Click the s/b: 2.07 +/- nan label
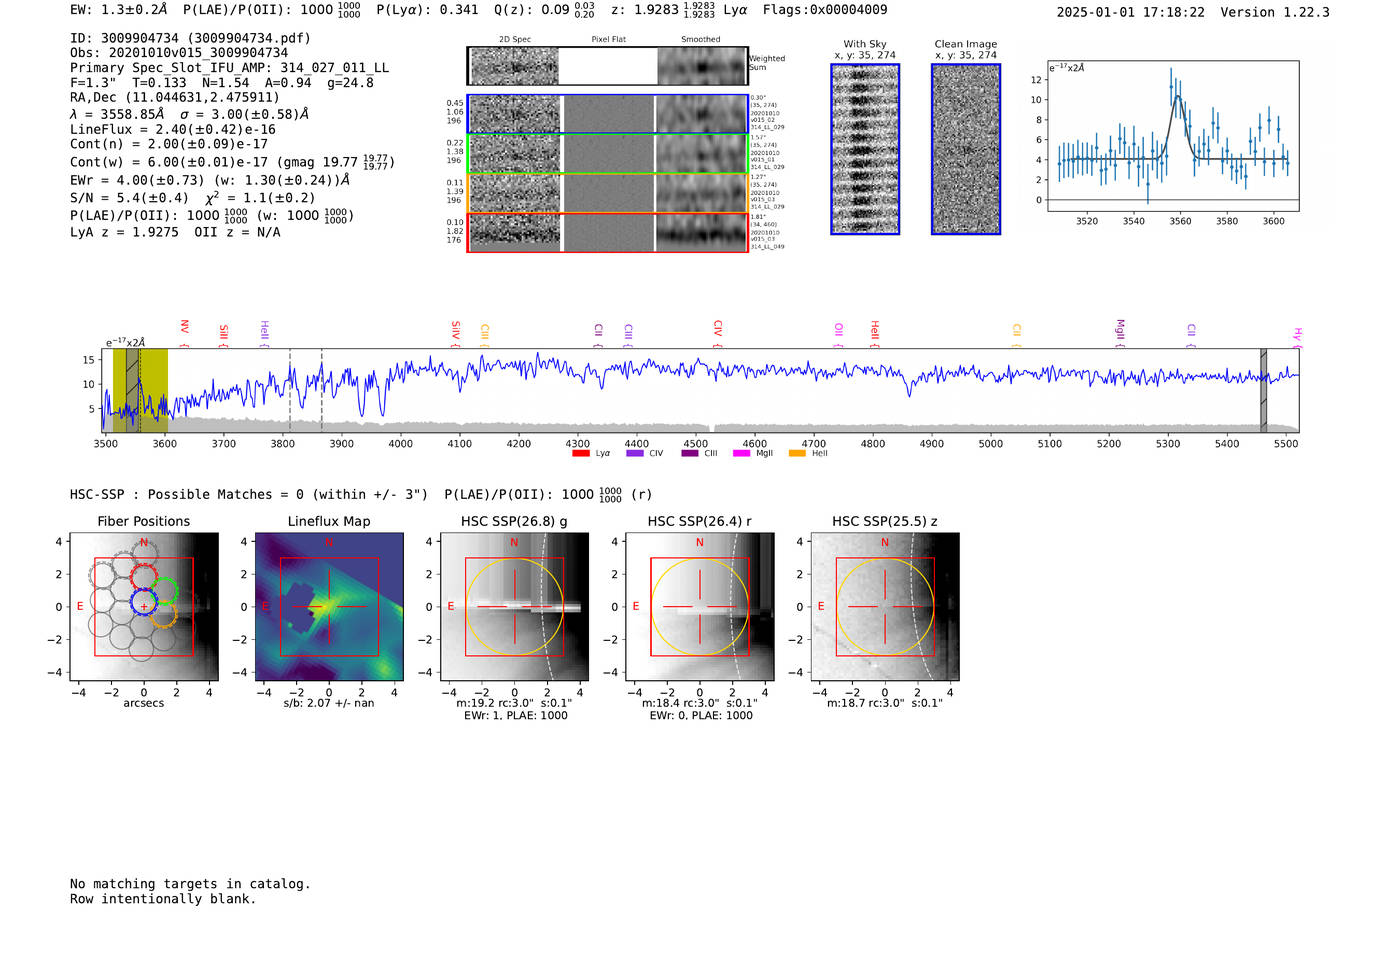 [x=329, y=704]
